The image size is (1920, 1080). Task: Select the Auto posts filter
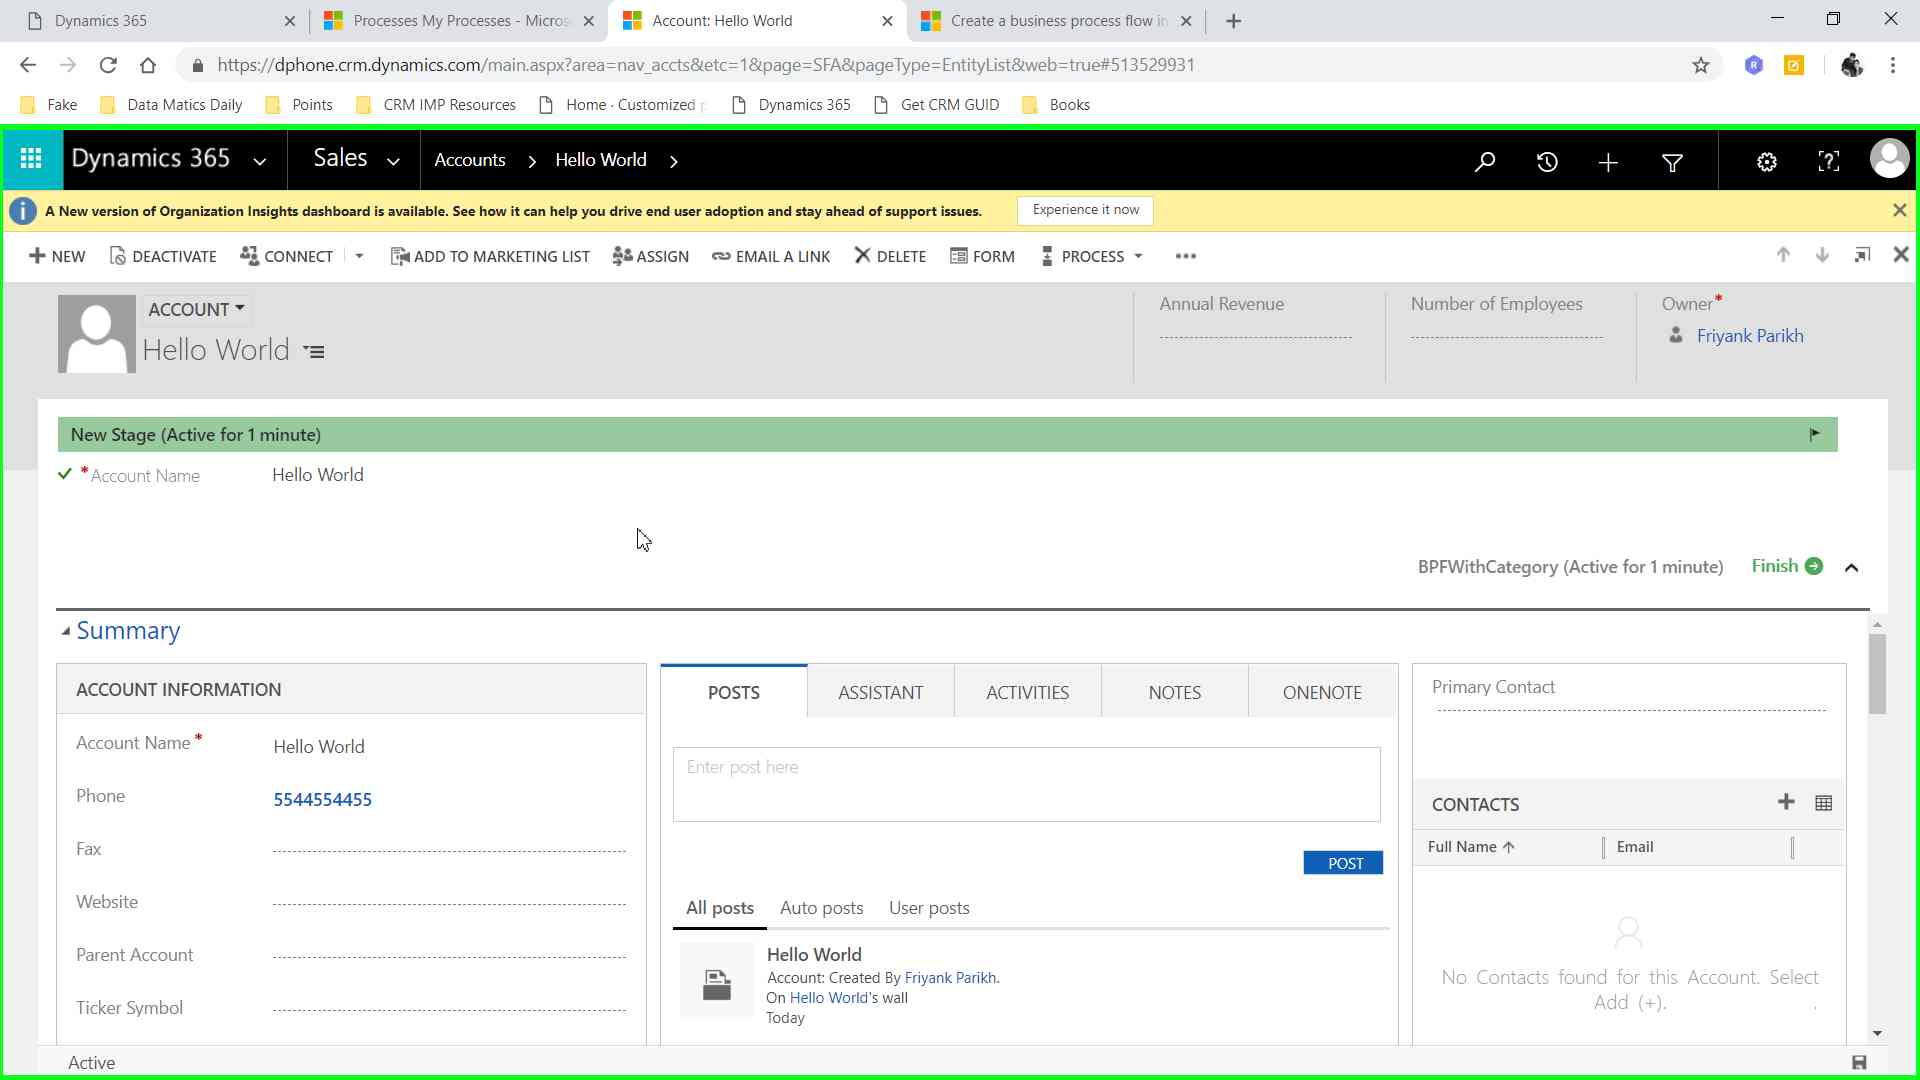(821, 908)
